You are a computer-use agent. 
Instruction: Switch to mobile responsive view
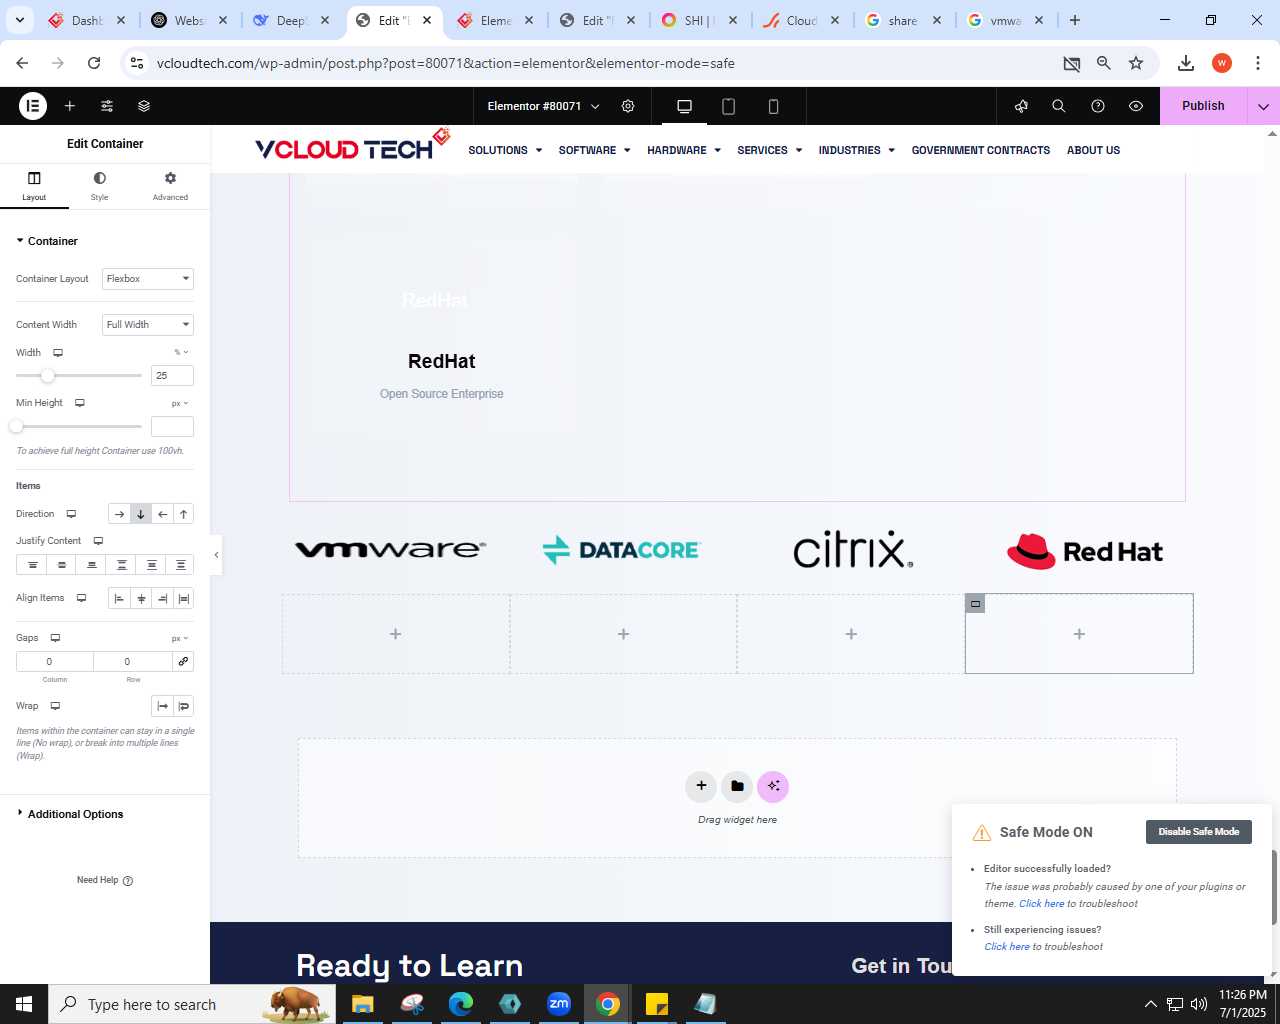[773, 106]
